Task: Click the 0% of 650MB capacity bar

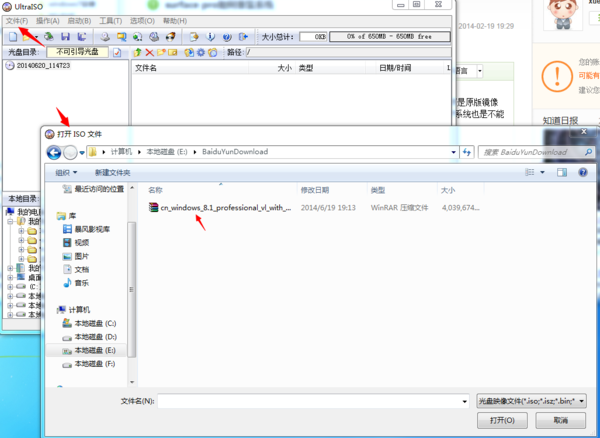Action: point(390,37)
